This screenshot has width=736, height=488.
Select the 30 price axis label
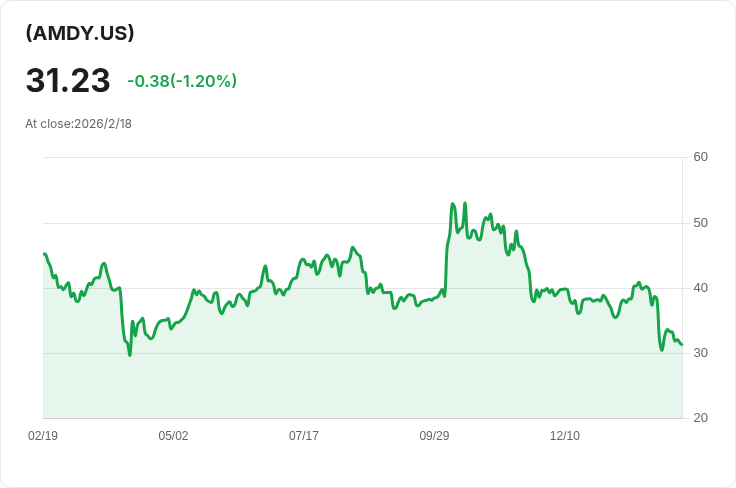coord(700,353)
